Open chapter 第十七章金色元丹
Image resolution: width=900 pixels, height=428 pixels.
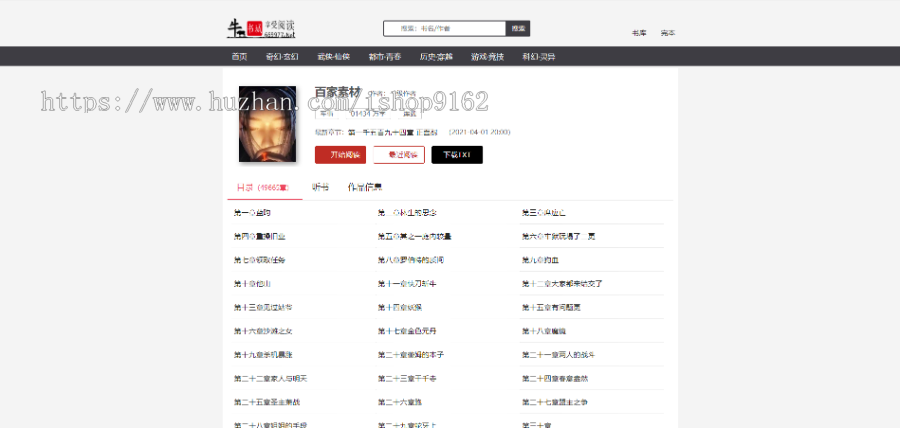[x=407, y=331]
